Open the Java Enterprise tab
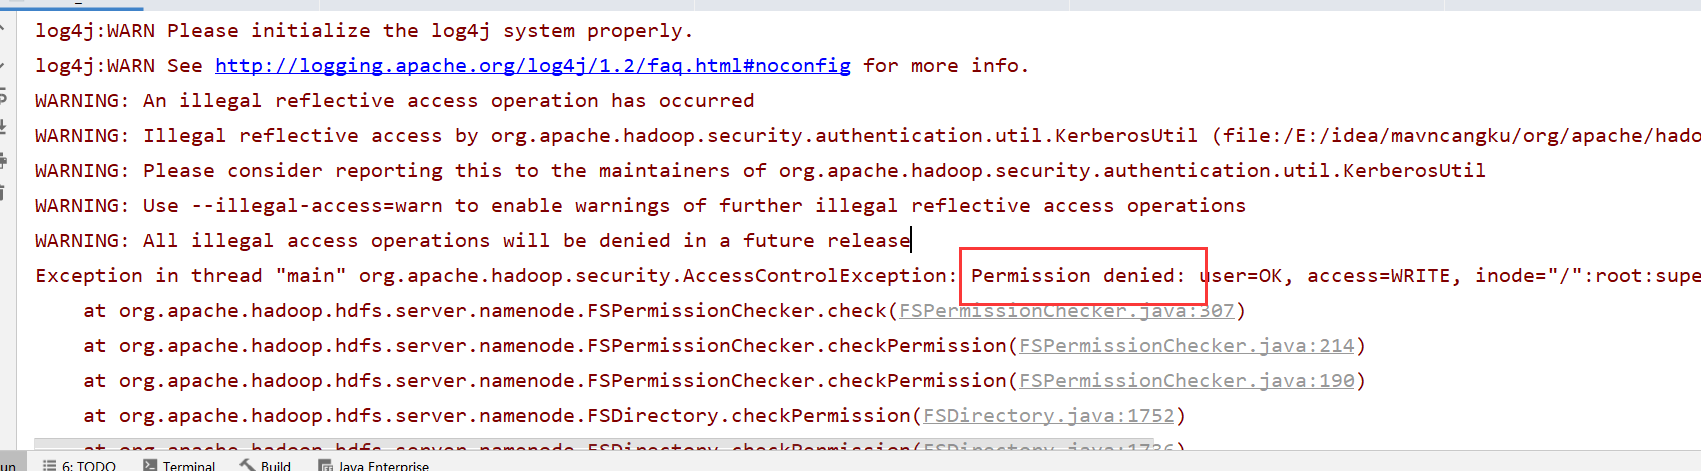Image resolution: width=1701 pixels, height=471 pixels. [373, 465]
